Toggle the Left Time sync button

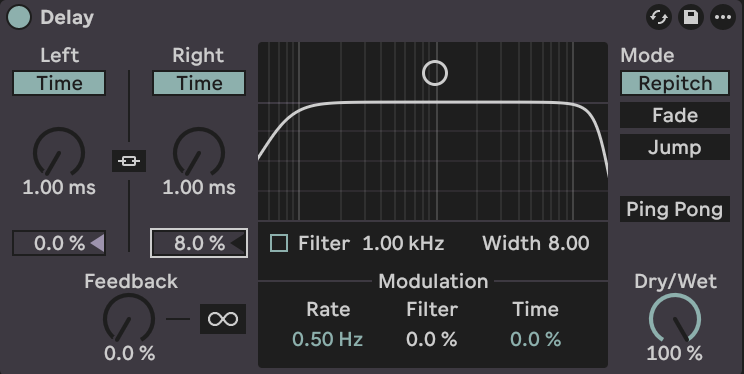click(59, 84)
